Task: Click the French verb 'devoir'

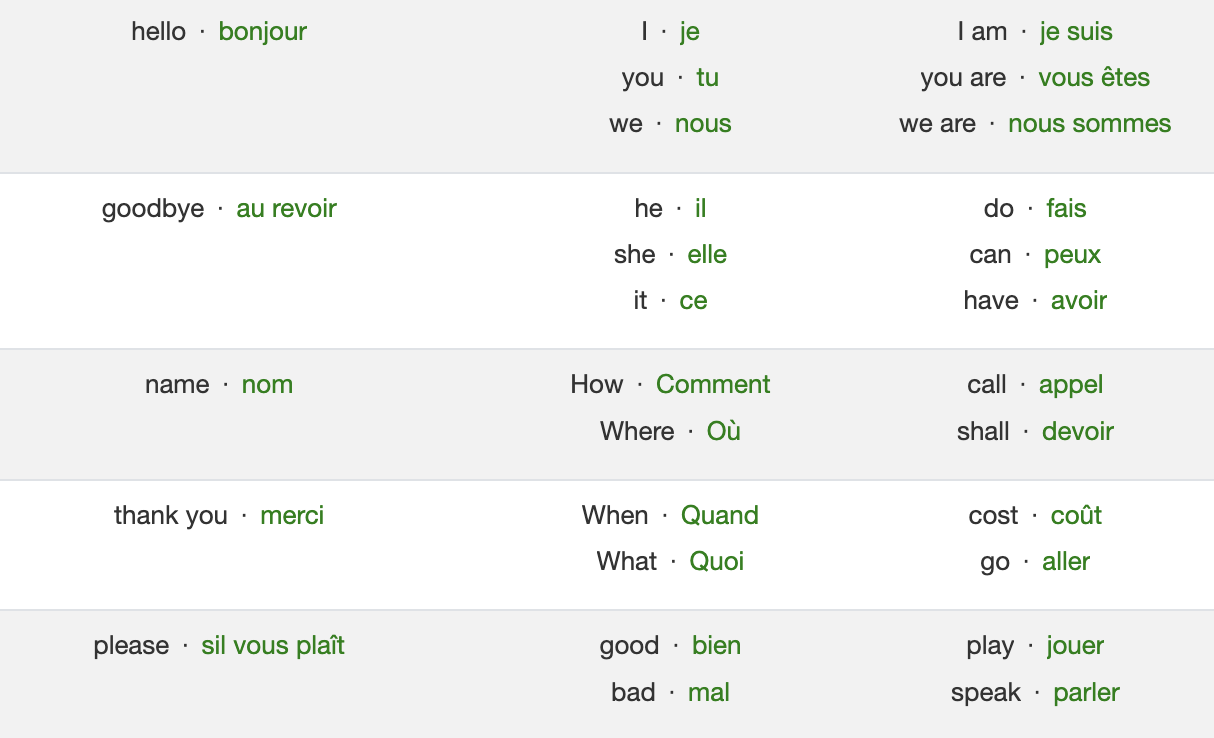Action: coord(1077,432)
